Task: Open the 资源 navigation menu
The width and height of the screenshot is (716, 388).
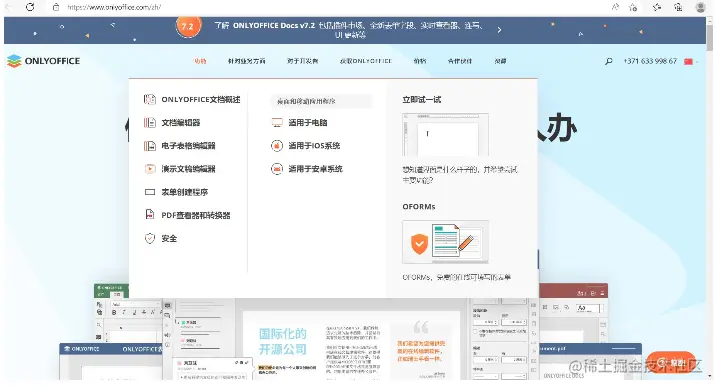Action: [x=500, y=61]
